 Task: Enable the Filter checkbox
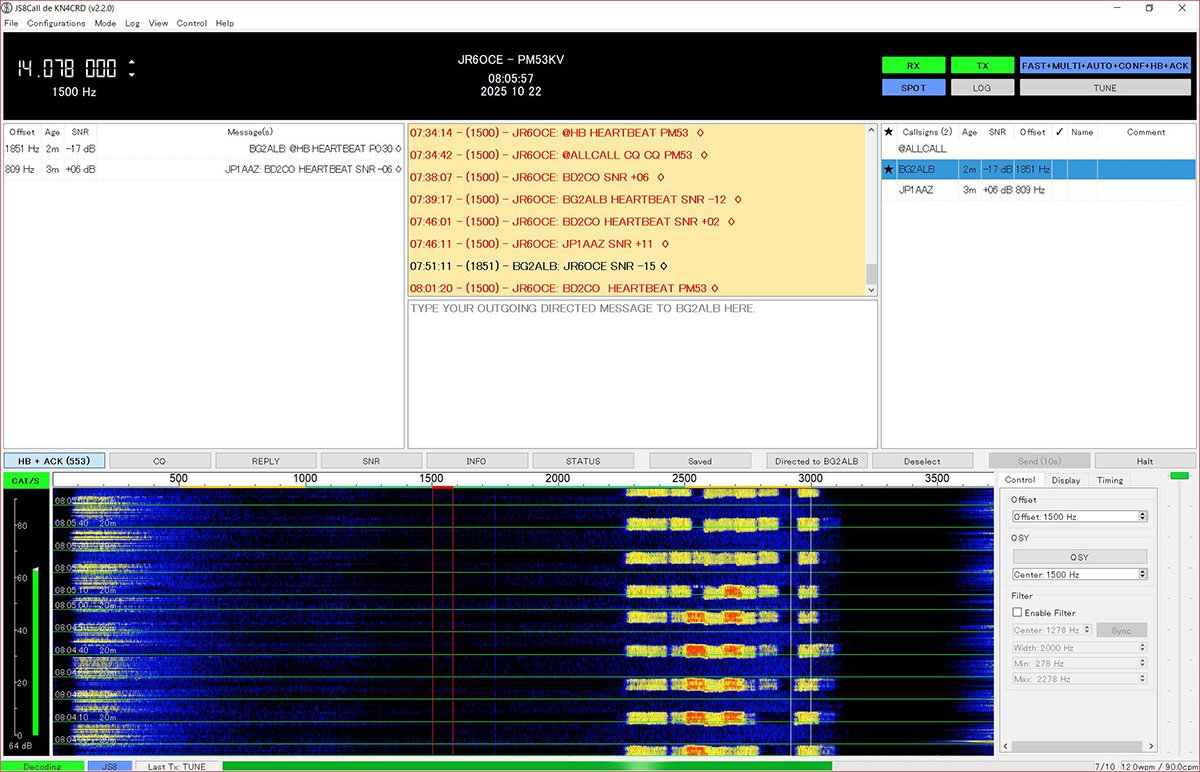(1018, 613)
